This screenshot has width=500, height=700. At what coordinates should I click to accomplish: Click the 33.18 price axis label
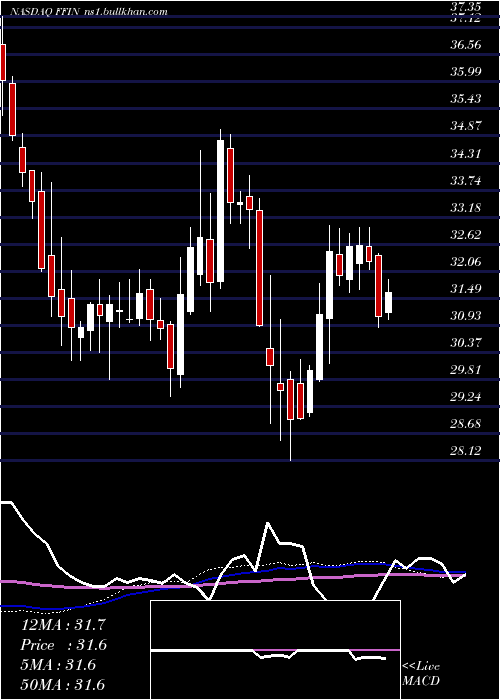click(x=466, y=208)
